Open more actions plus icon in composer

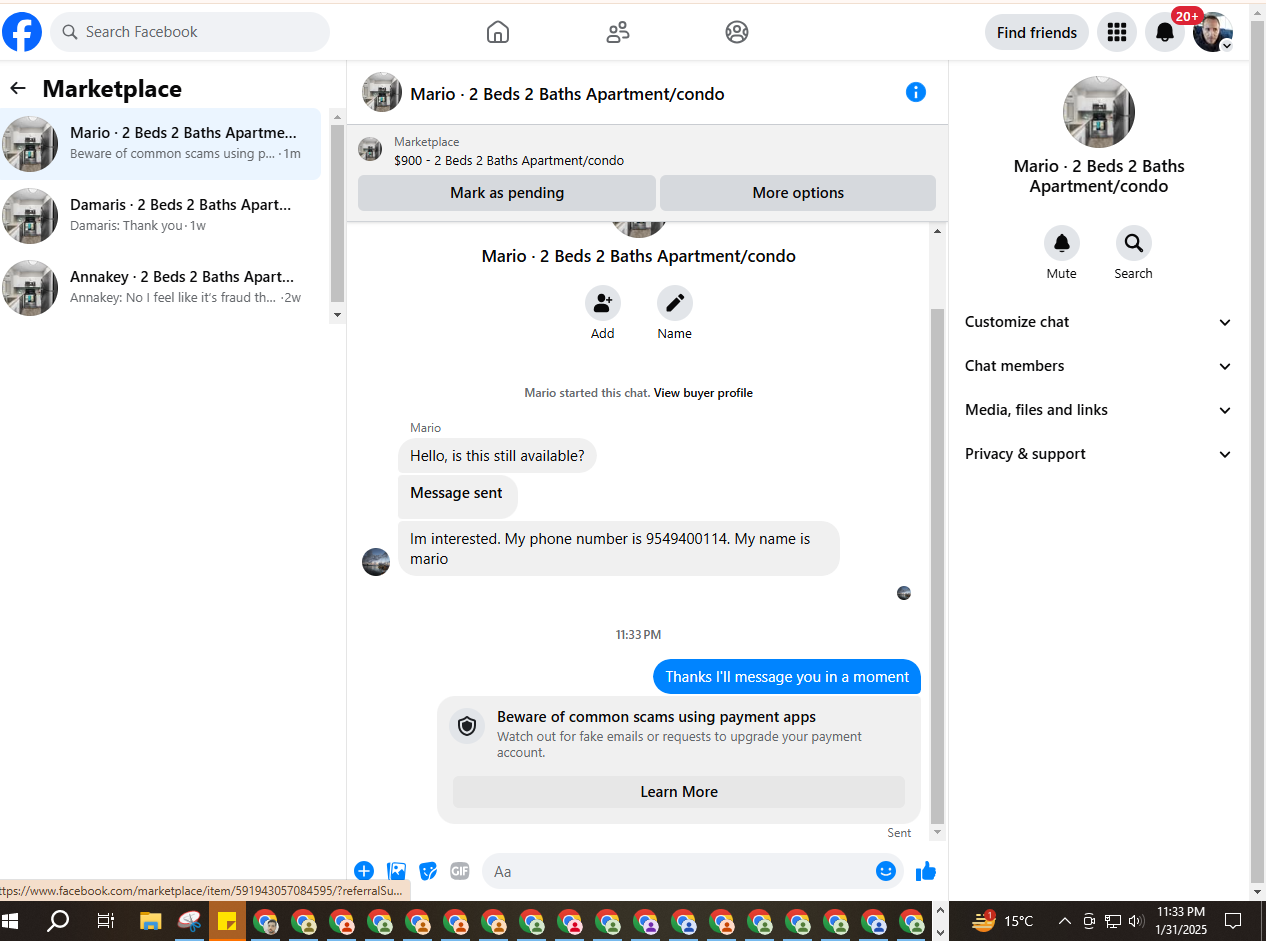coord(364,871)
